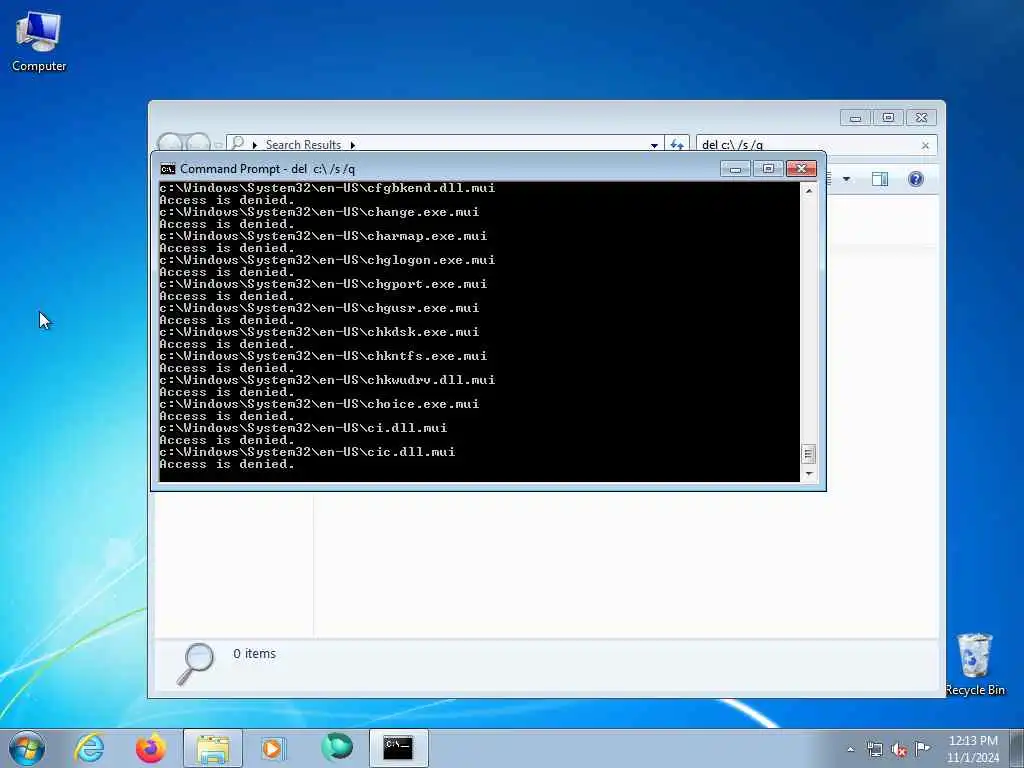Close the Command Prompt window
Viewport: 1024px width, 768px height.
pyautogui.click(x=801, y=169)
